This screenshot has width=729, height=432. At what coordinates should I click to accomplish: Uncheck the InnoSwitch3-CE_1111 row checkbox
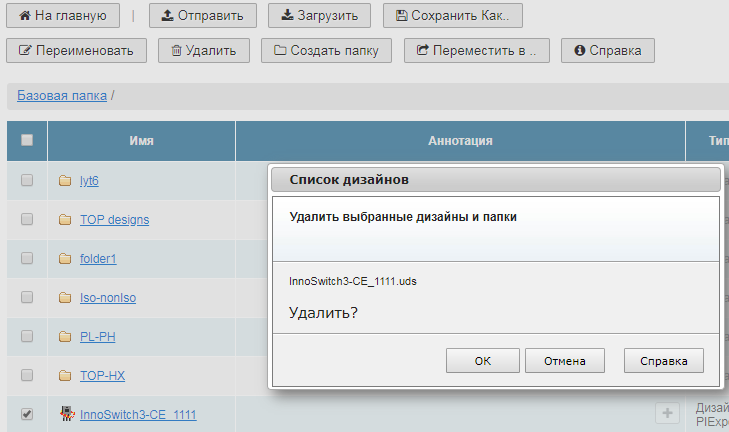point(27,413)
